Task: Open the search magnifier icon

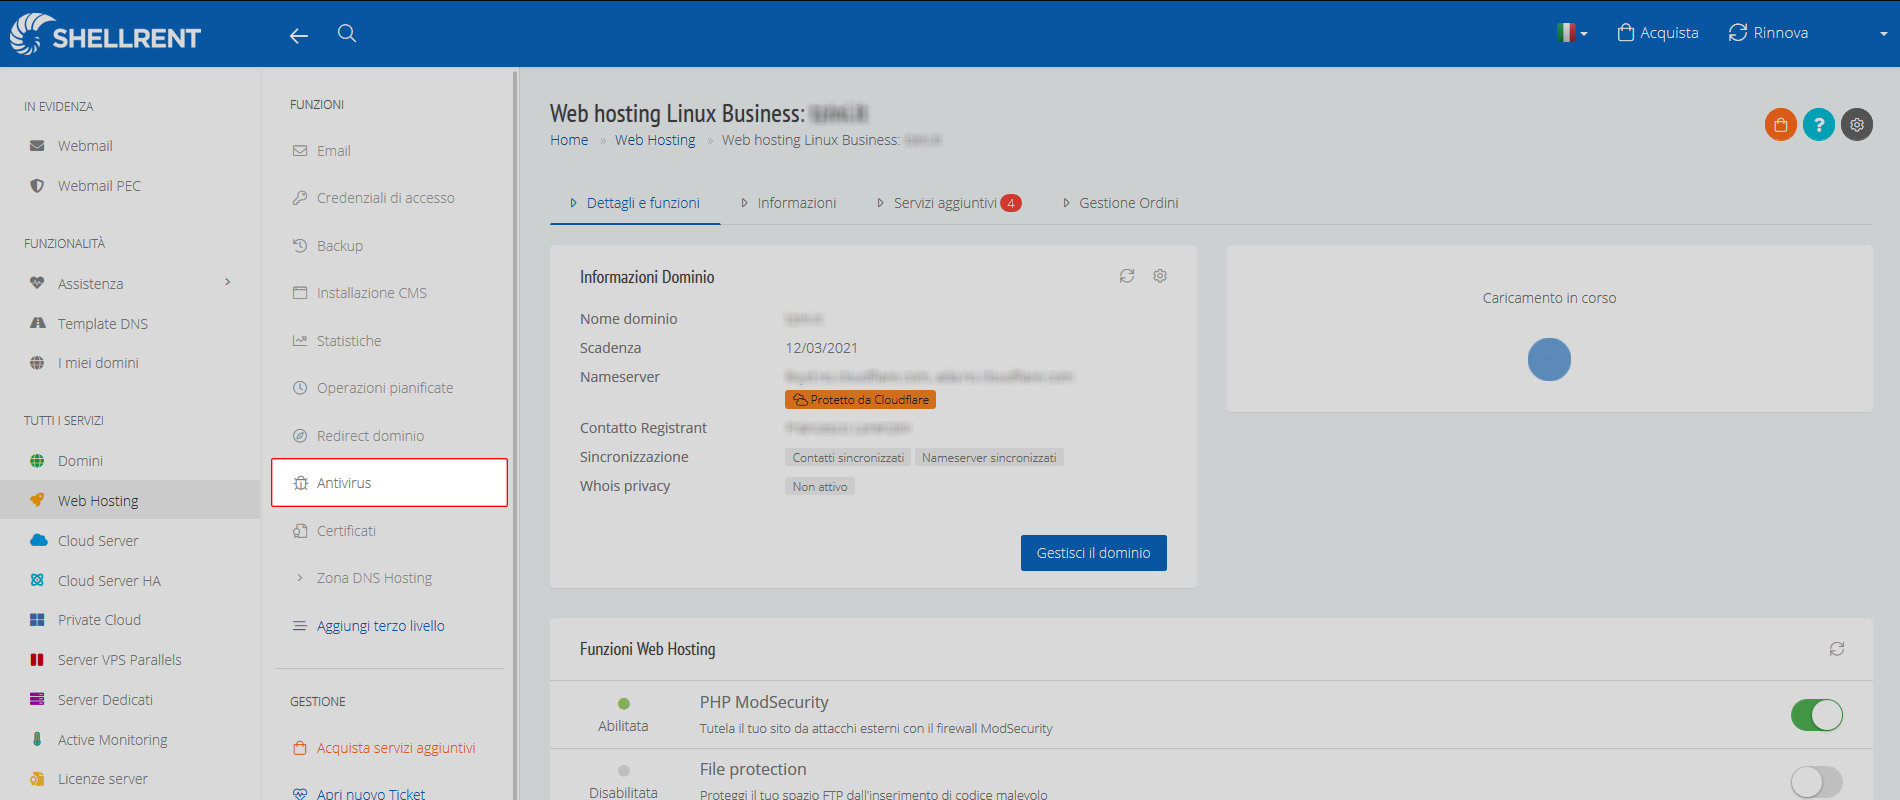Action: 347,33
